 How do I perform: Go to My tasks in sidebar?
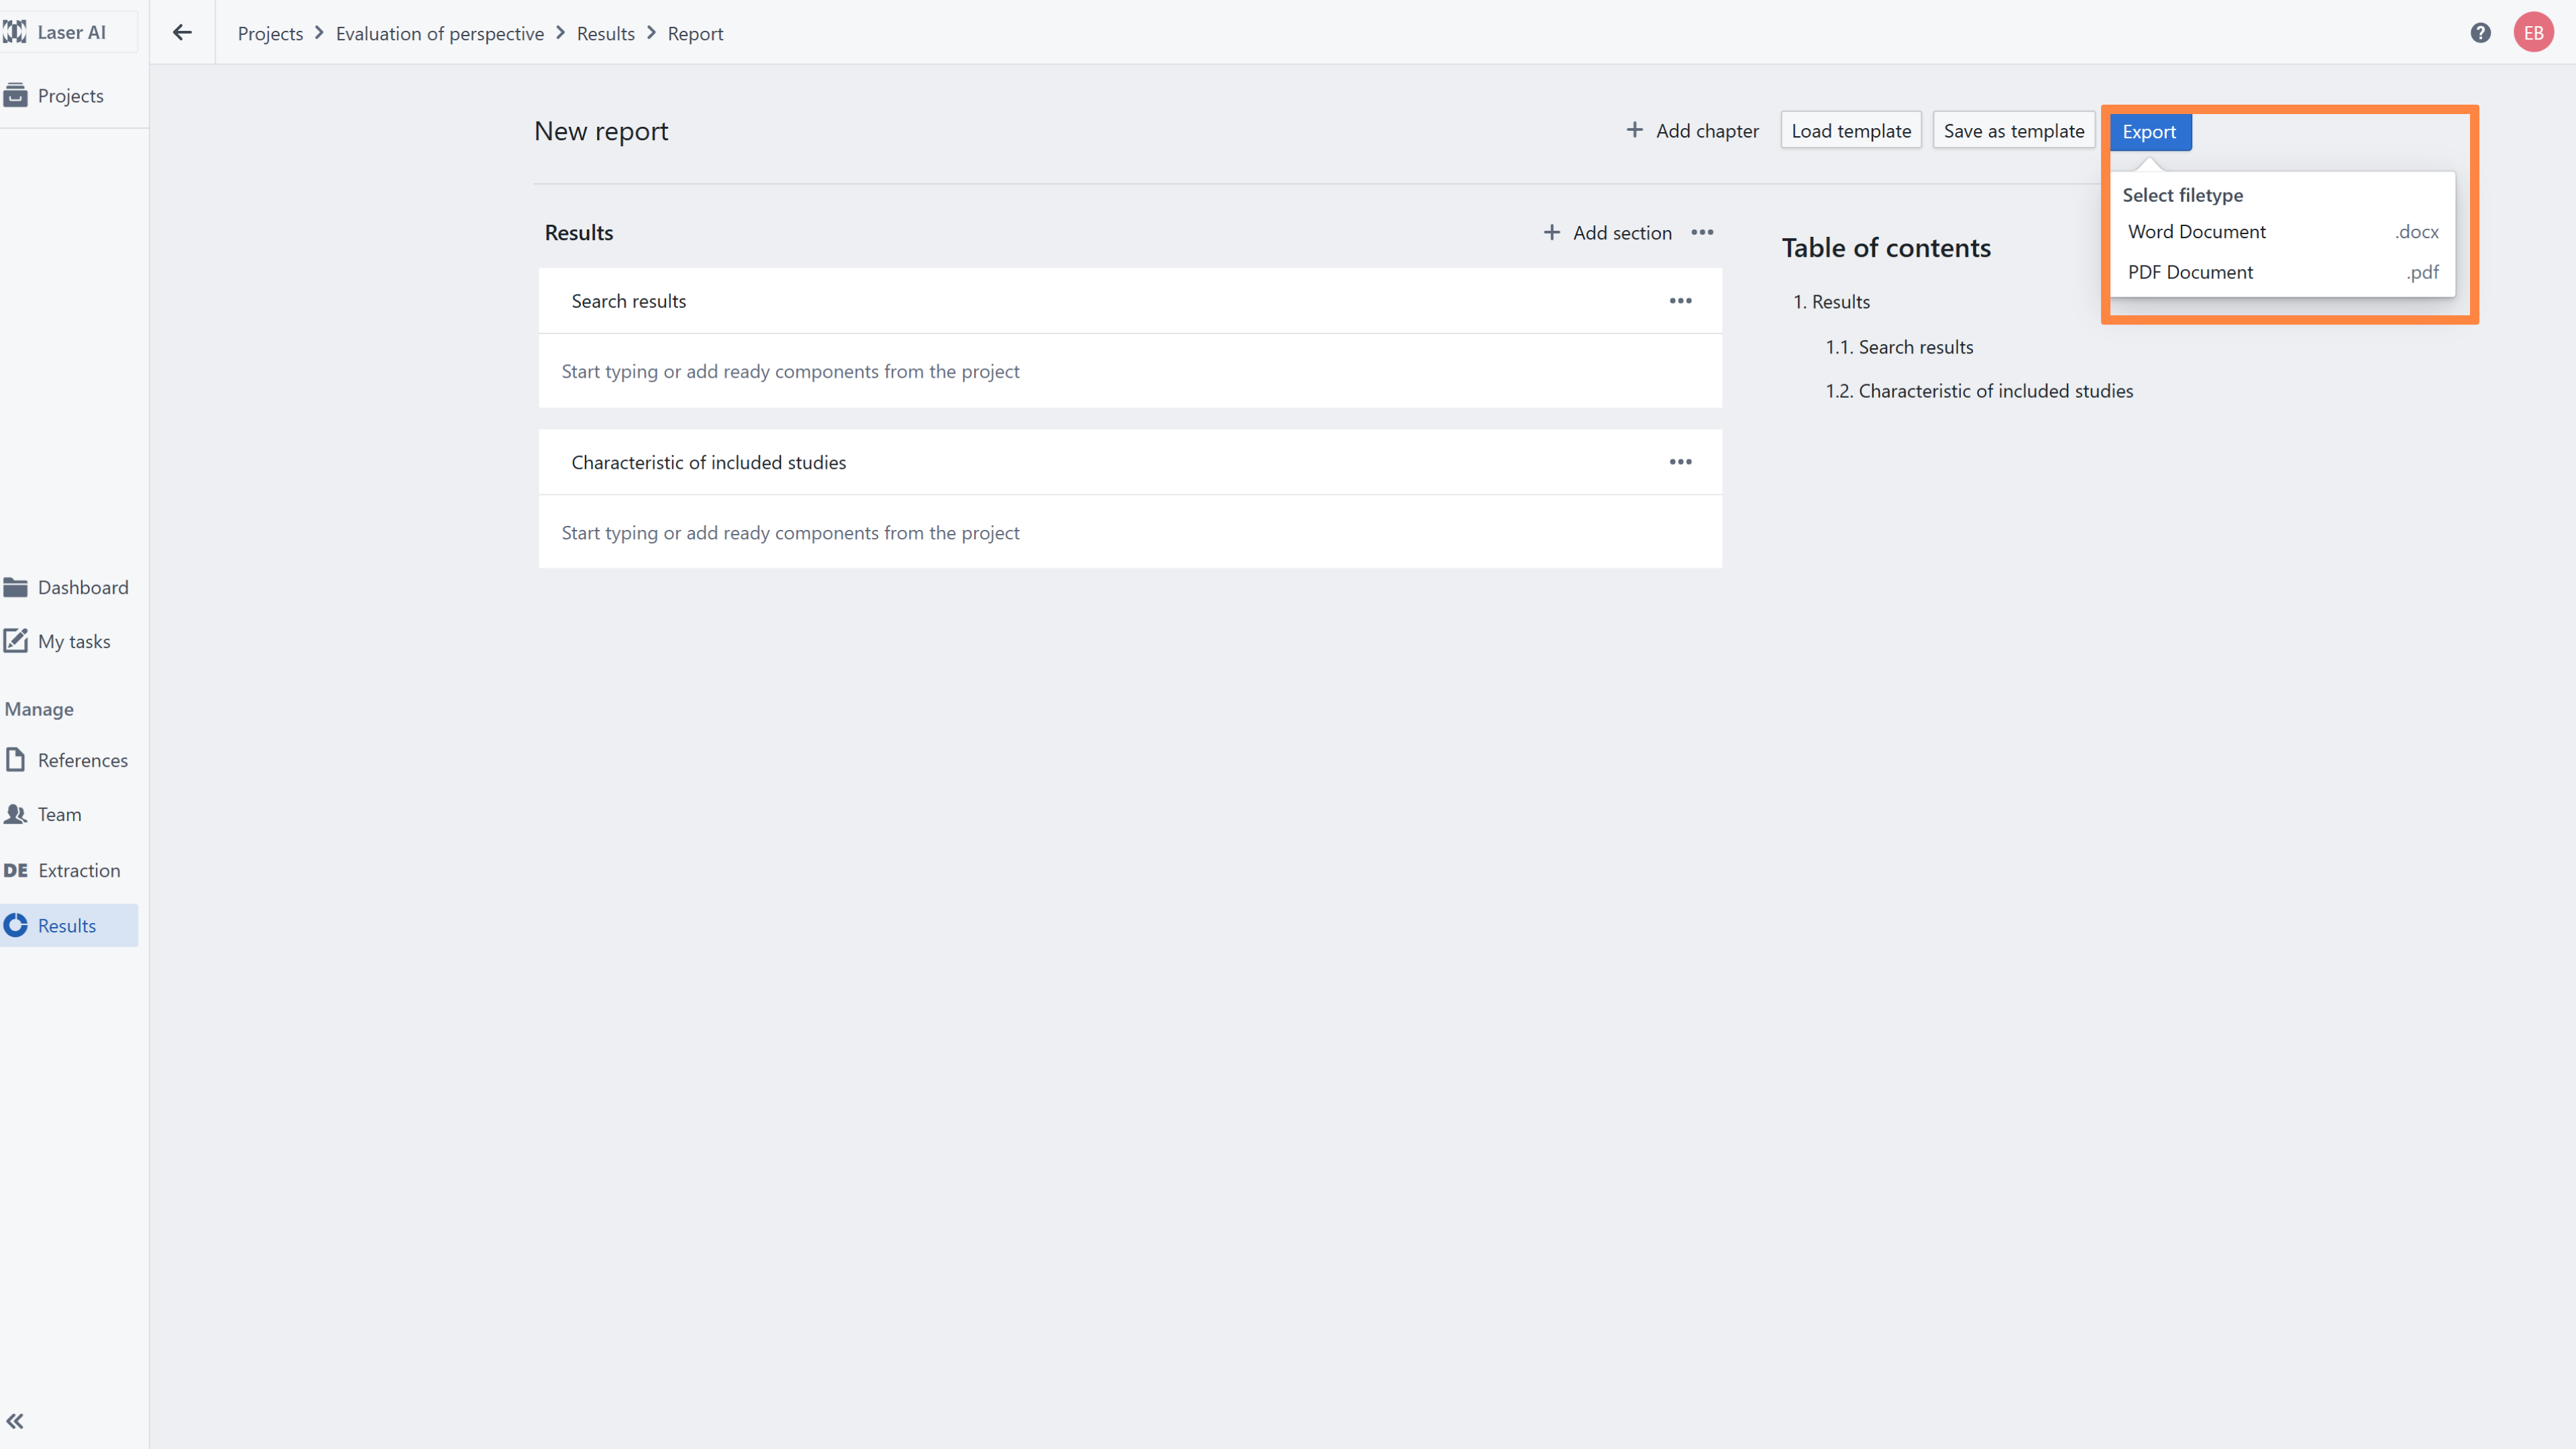tap(73, 641)
